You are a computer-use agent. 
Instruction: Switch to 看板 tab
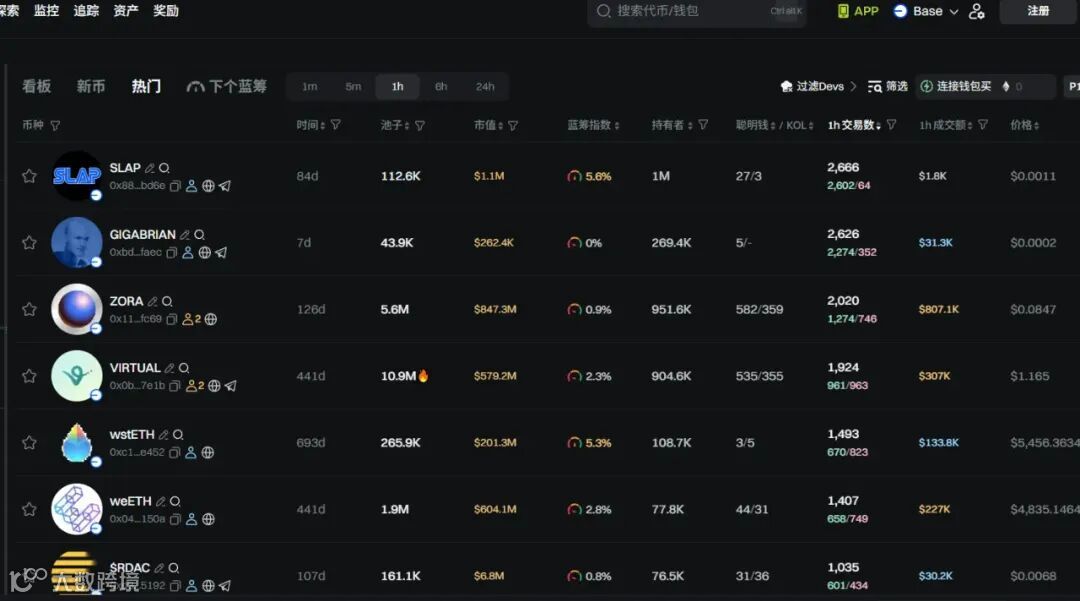[37, 86]
